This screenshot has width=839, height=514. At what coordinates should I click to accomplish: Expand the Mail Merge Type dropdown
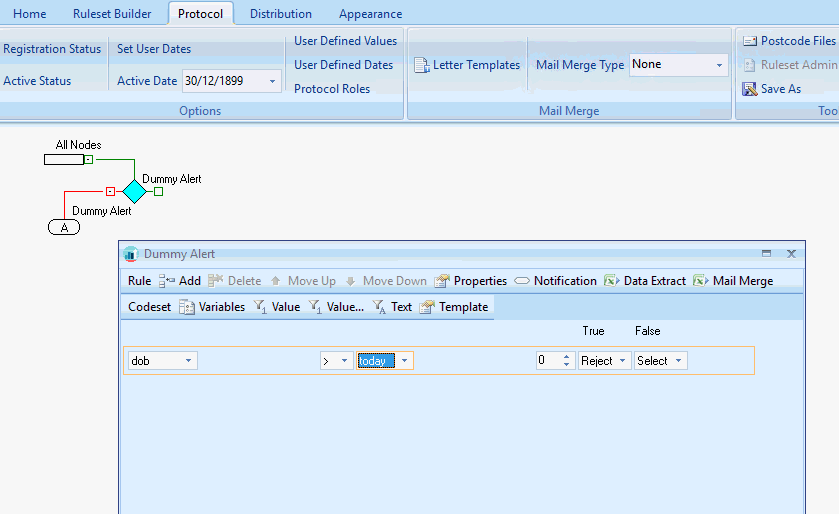pos(719,65)
